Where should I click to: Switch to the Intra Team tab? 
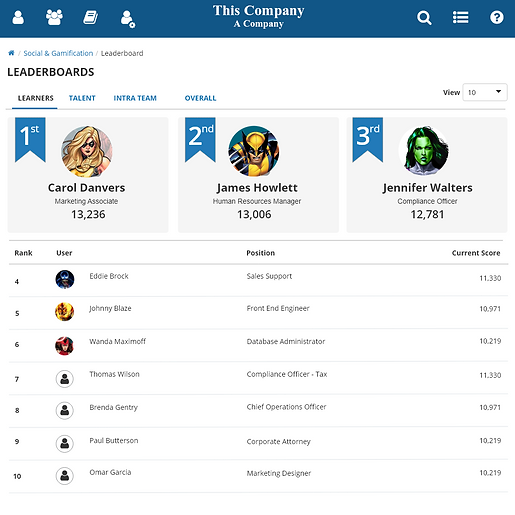pos(135,98)
